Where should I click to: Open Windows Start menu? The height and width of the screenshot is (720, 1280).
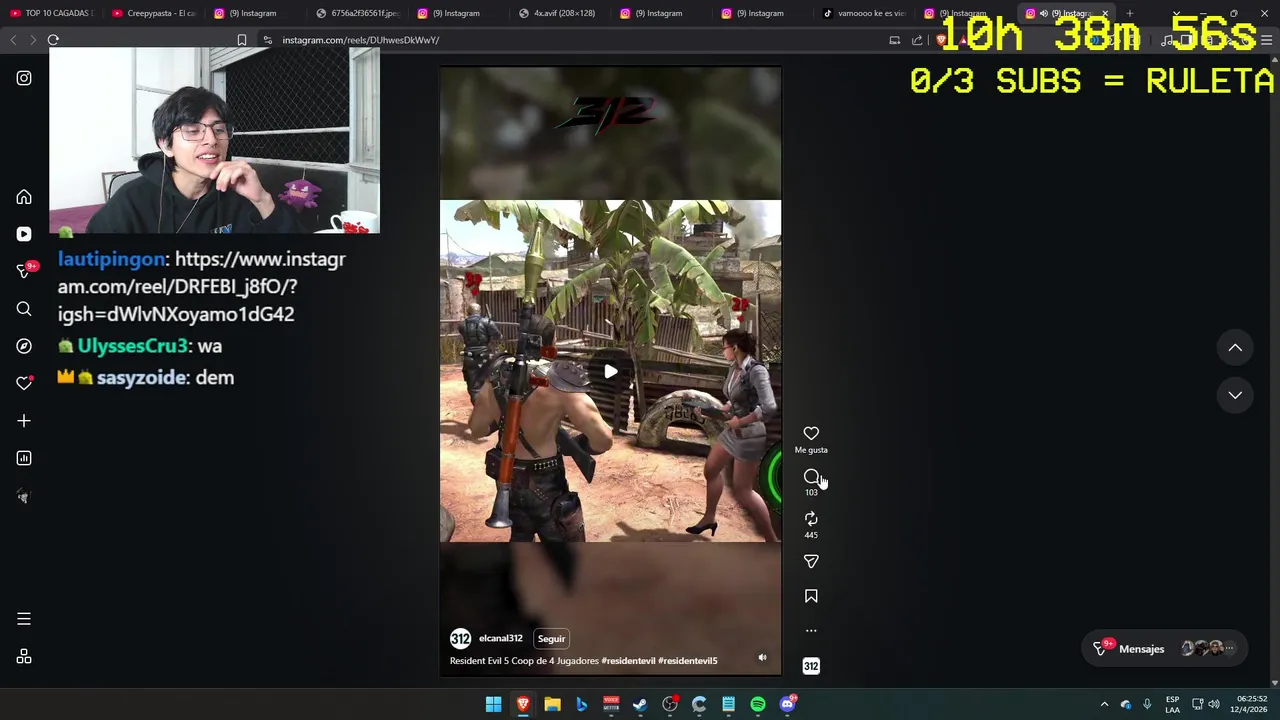[493, 705]
